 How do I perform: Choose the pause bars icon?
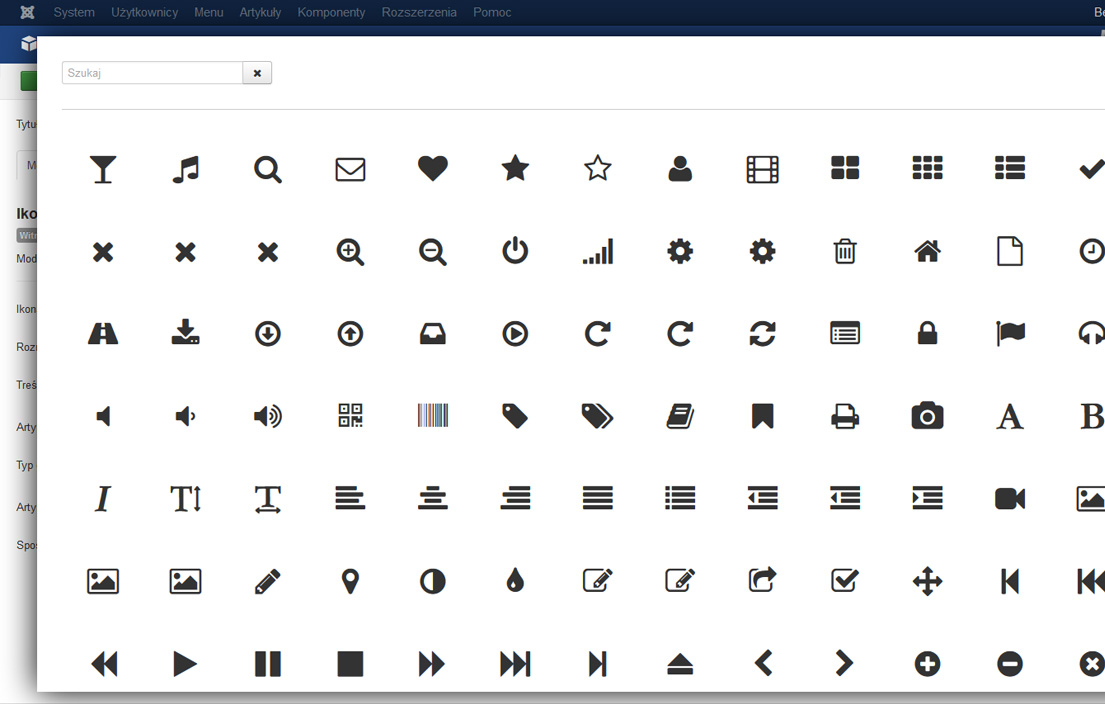(x=268, y=663)
